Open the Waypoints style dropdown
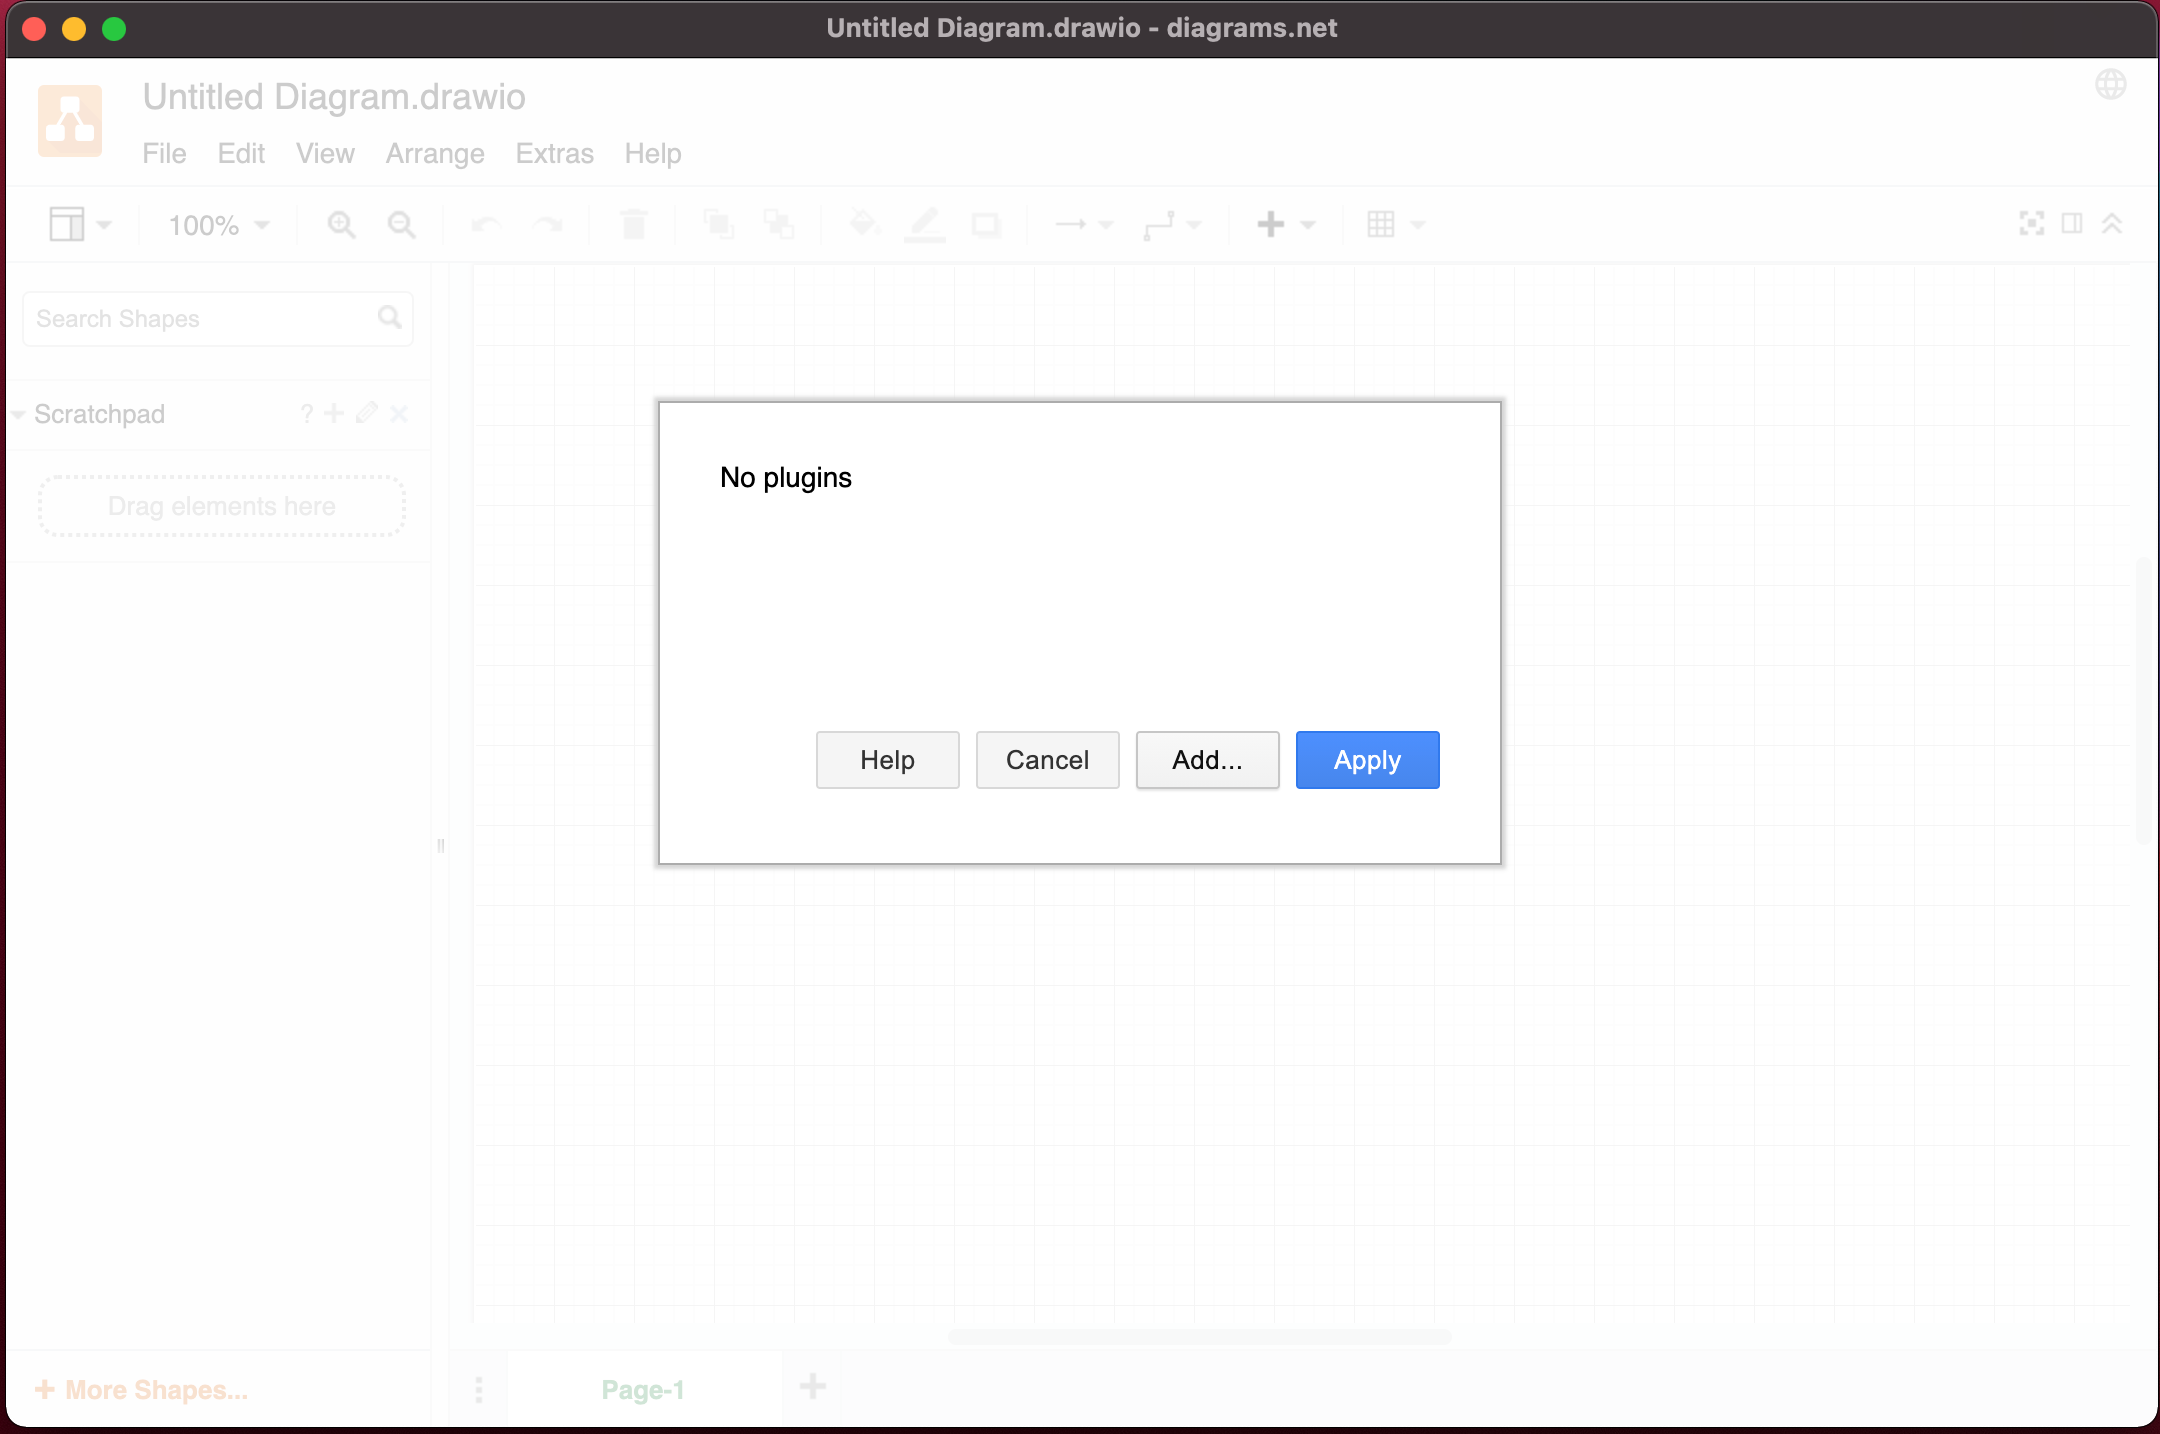 pos(1171,225)
